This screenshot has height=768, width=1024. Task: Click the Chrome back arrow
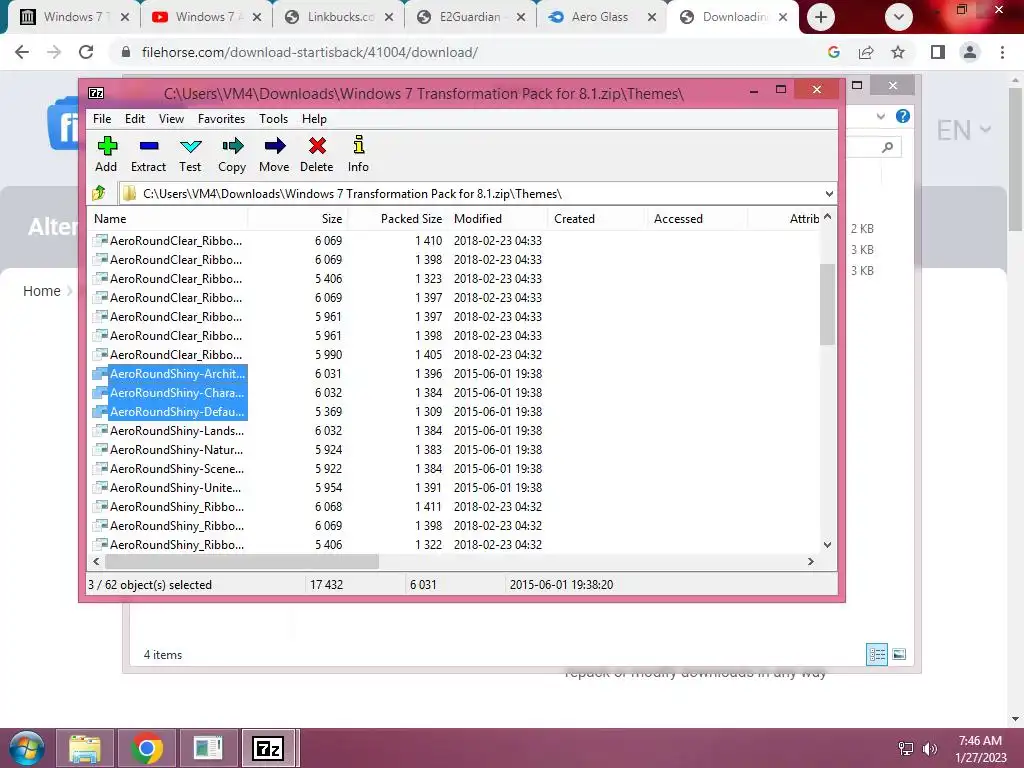point(22,52)
